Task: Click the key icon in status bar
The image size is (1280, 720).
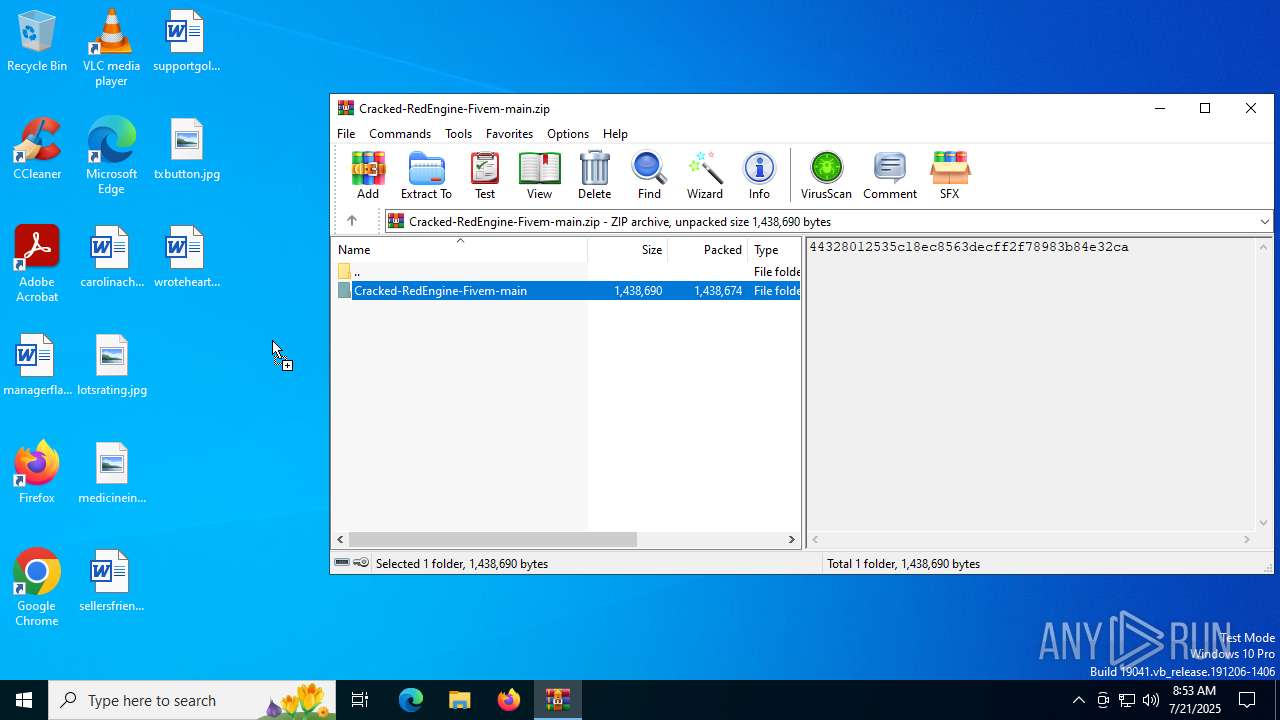Action: [x=361, y=563]
